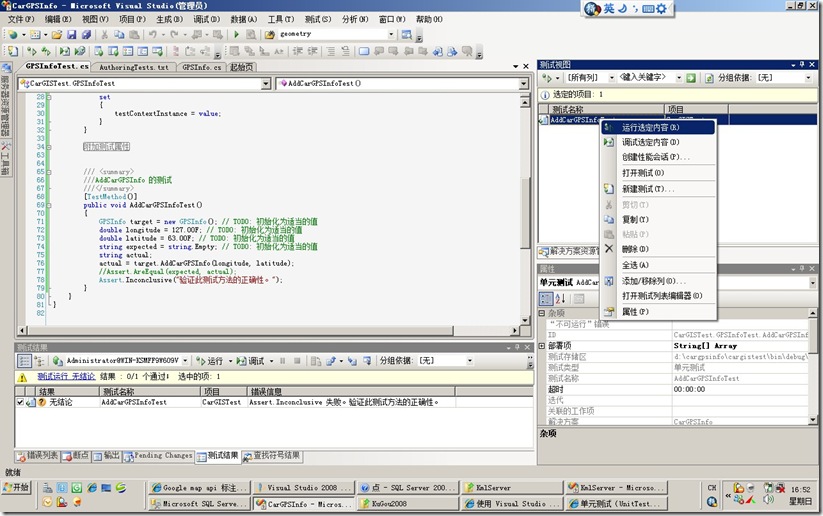Image resolution: width=823 pixels, height=516 pixels.
Task: Click the keyword input field in Test View
Action: pyautogui.click(x=641, y=77)
